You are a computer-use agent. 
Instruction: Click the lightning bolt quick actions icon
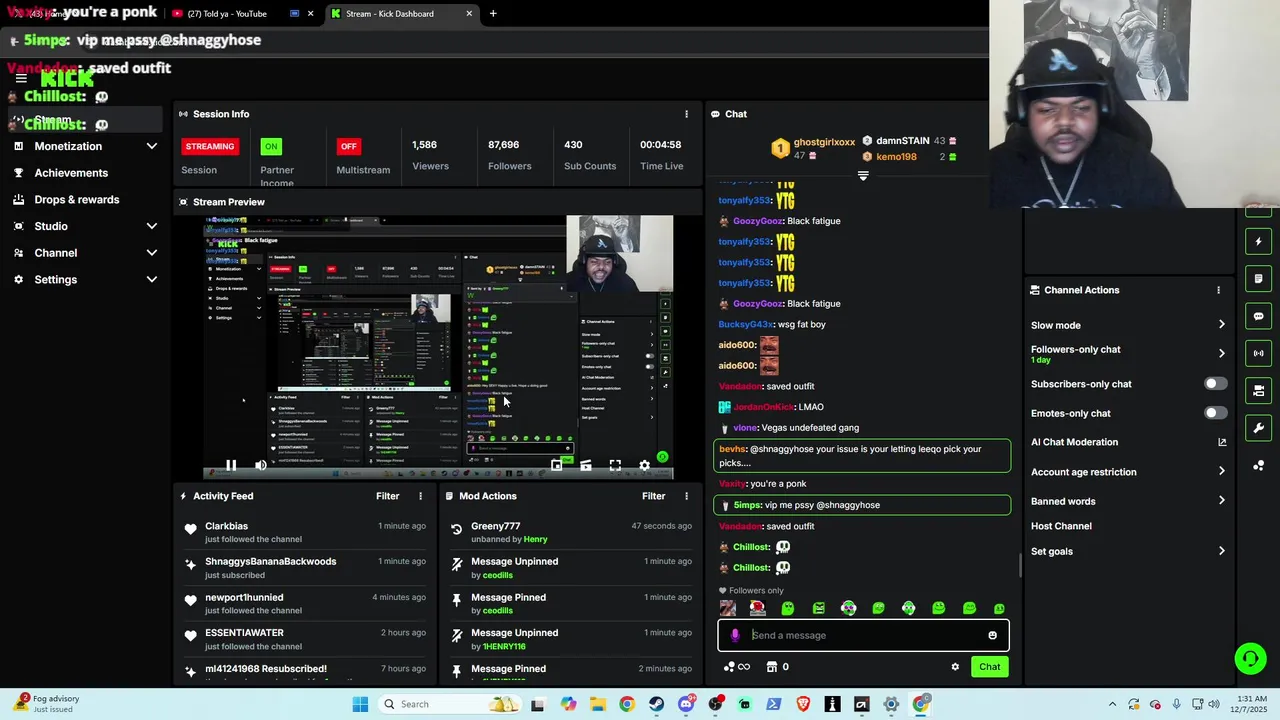pyautogui.click(x=1259, y=241)
